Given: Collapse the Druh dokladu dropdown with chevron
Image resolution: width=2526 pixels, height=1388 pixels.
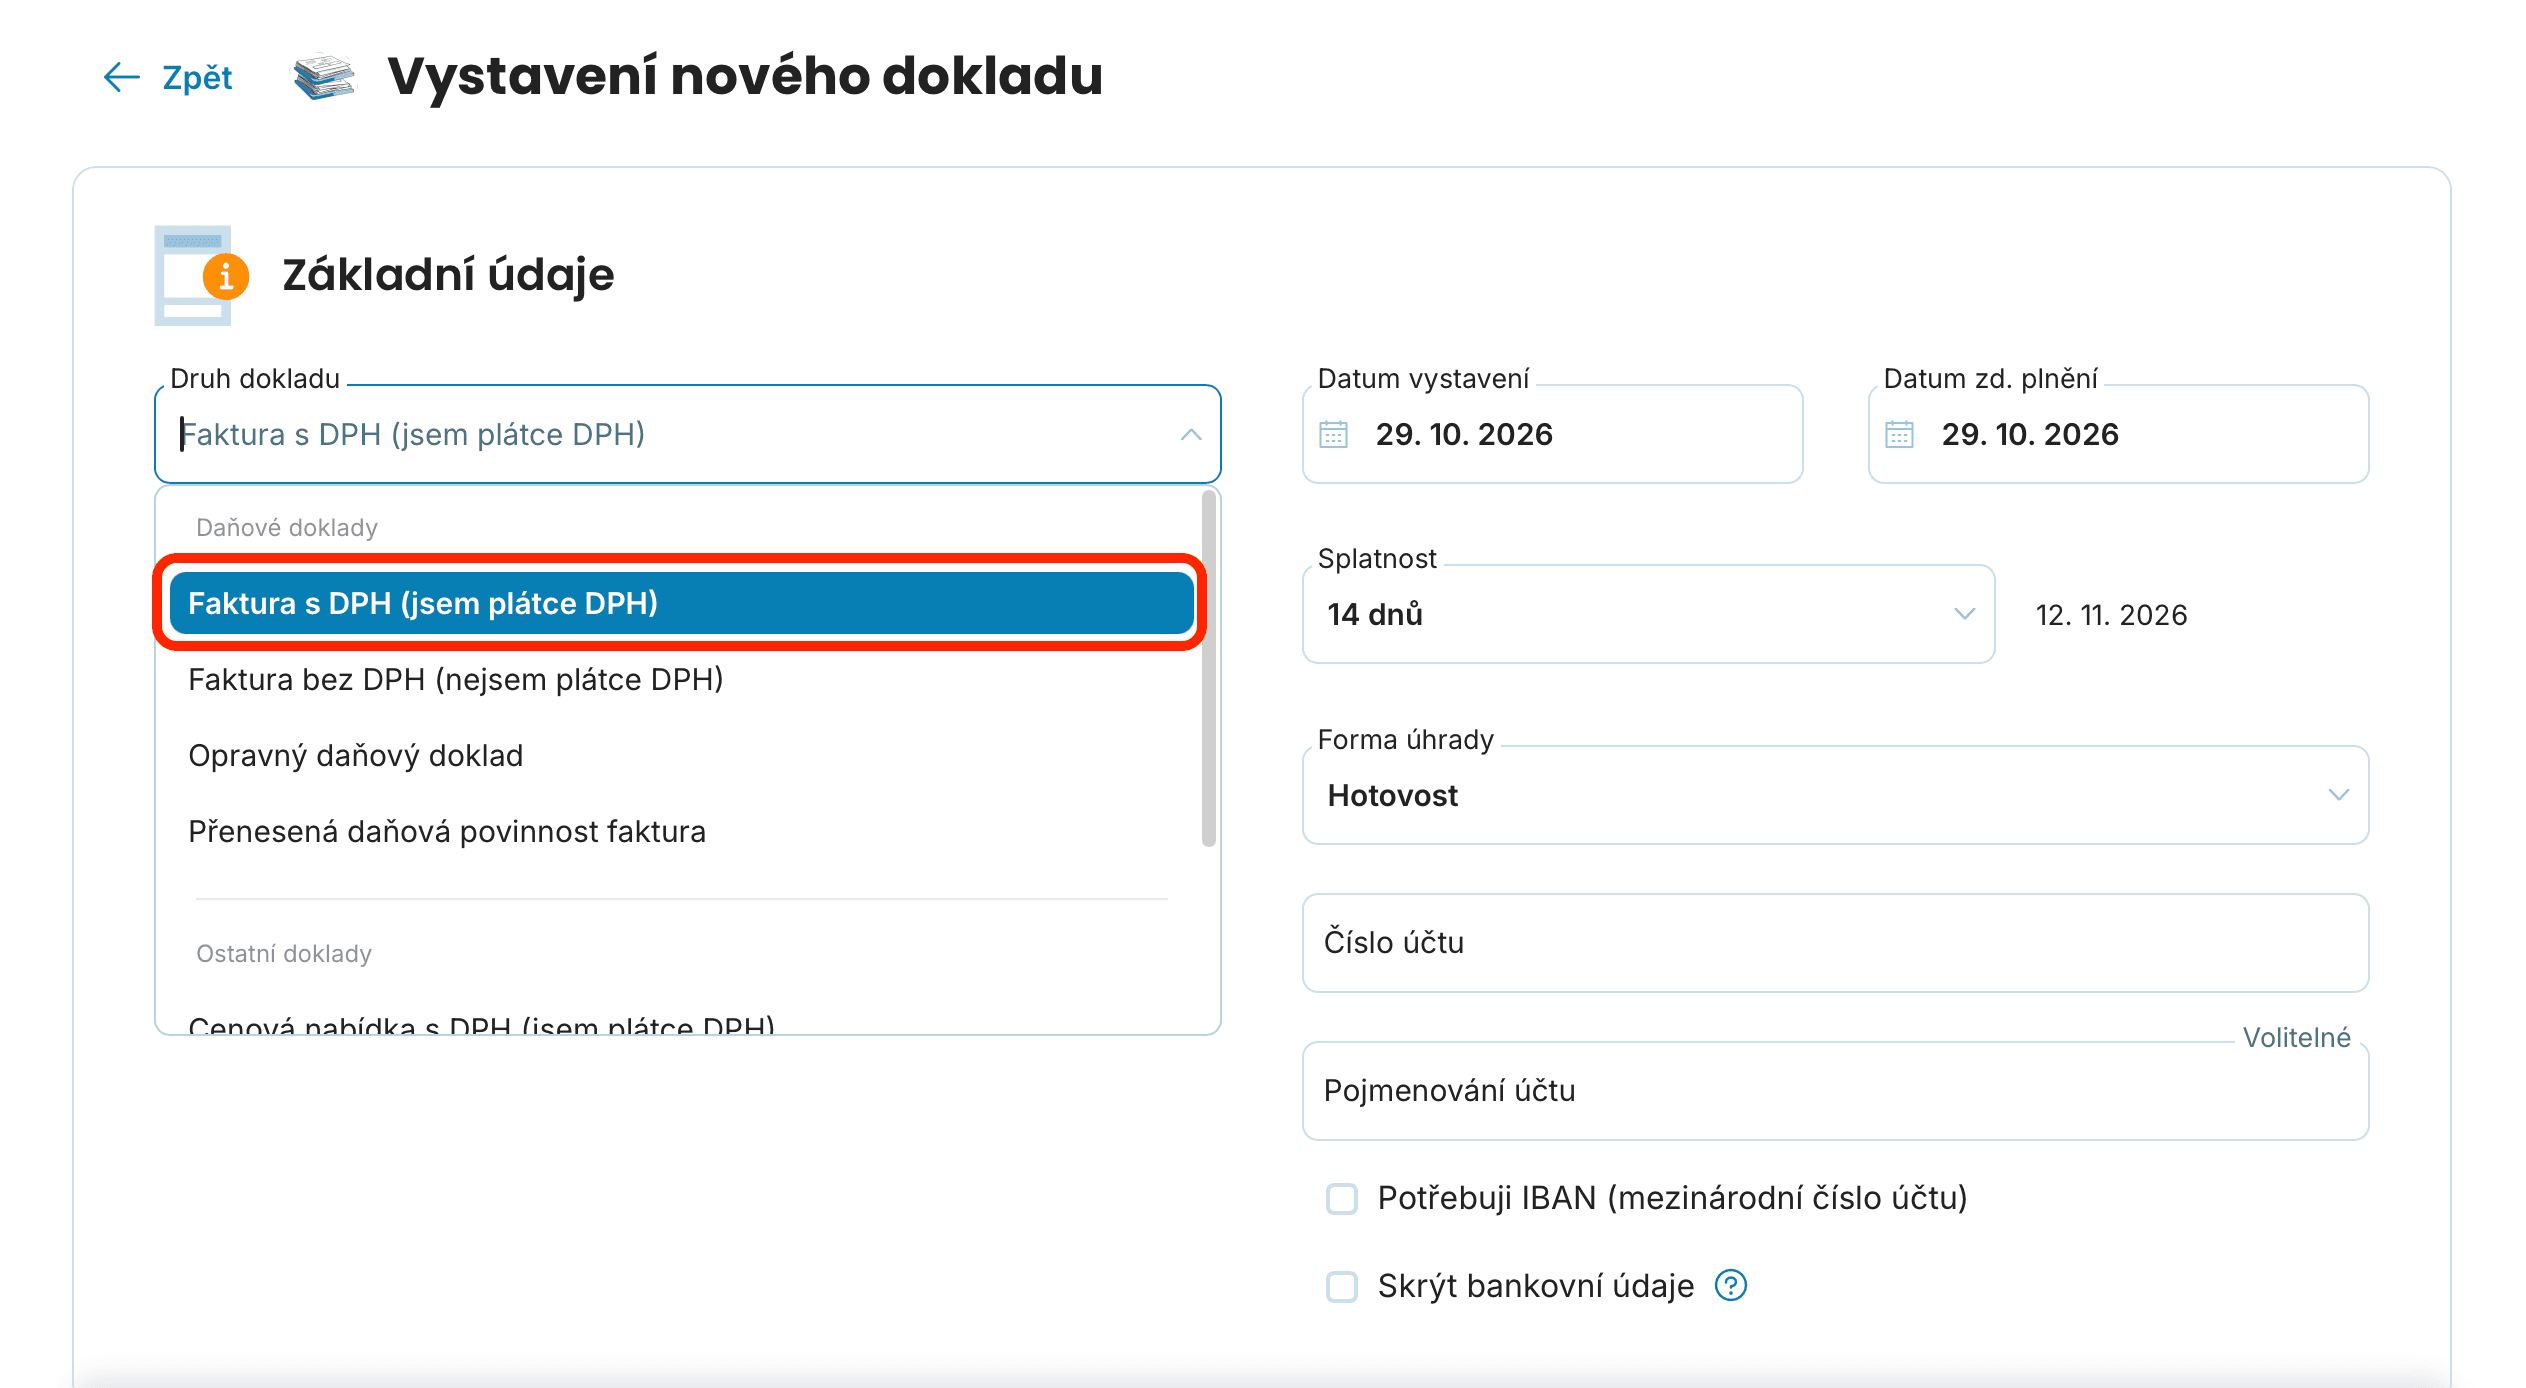Looking at the screenshot, I should 1190,434.
